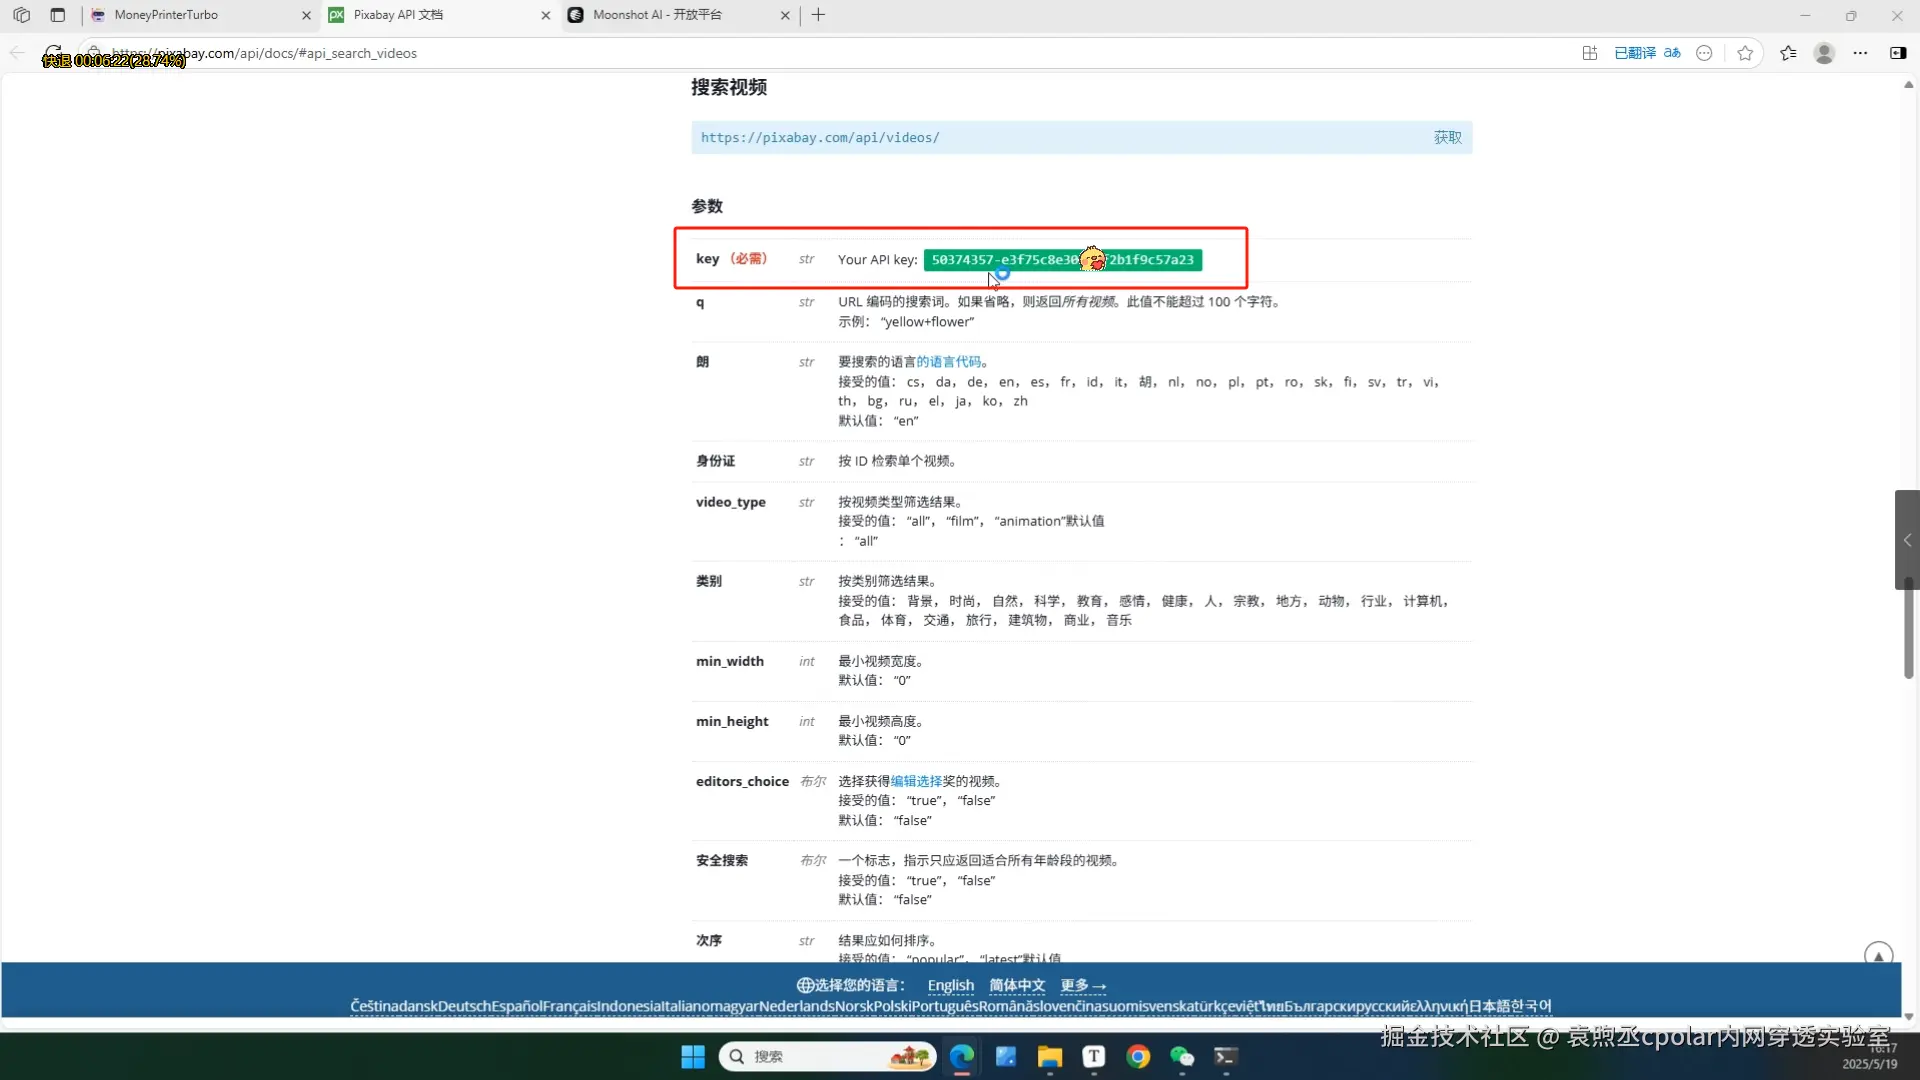Click the min_height parameter name
Viewport: 1920px width, 1080px height.
pos(732,721)
